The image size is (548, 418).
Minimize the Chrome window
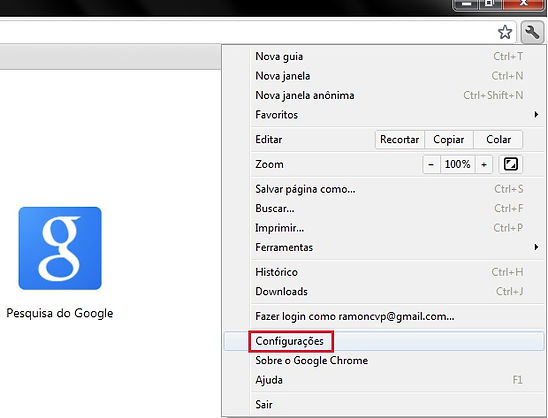point(465,4)
